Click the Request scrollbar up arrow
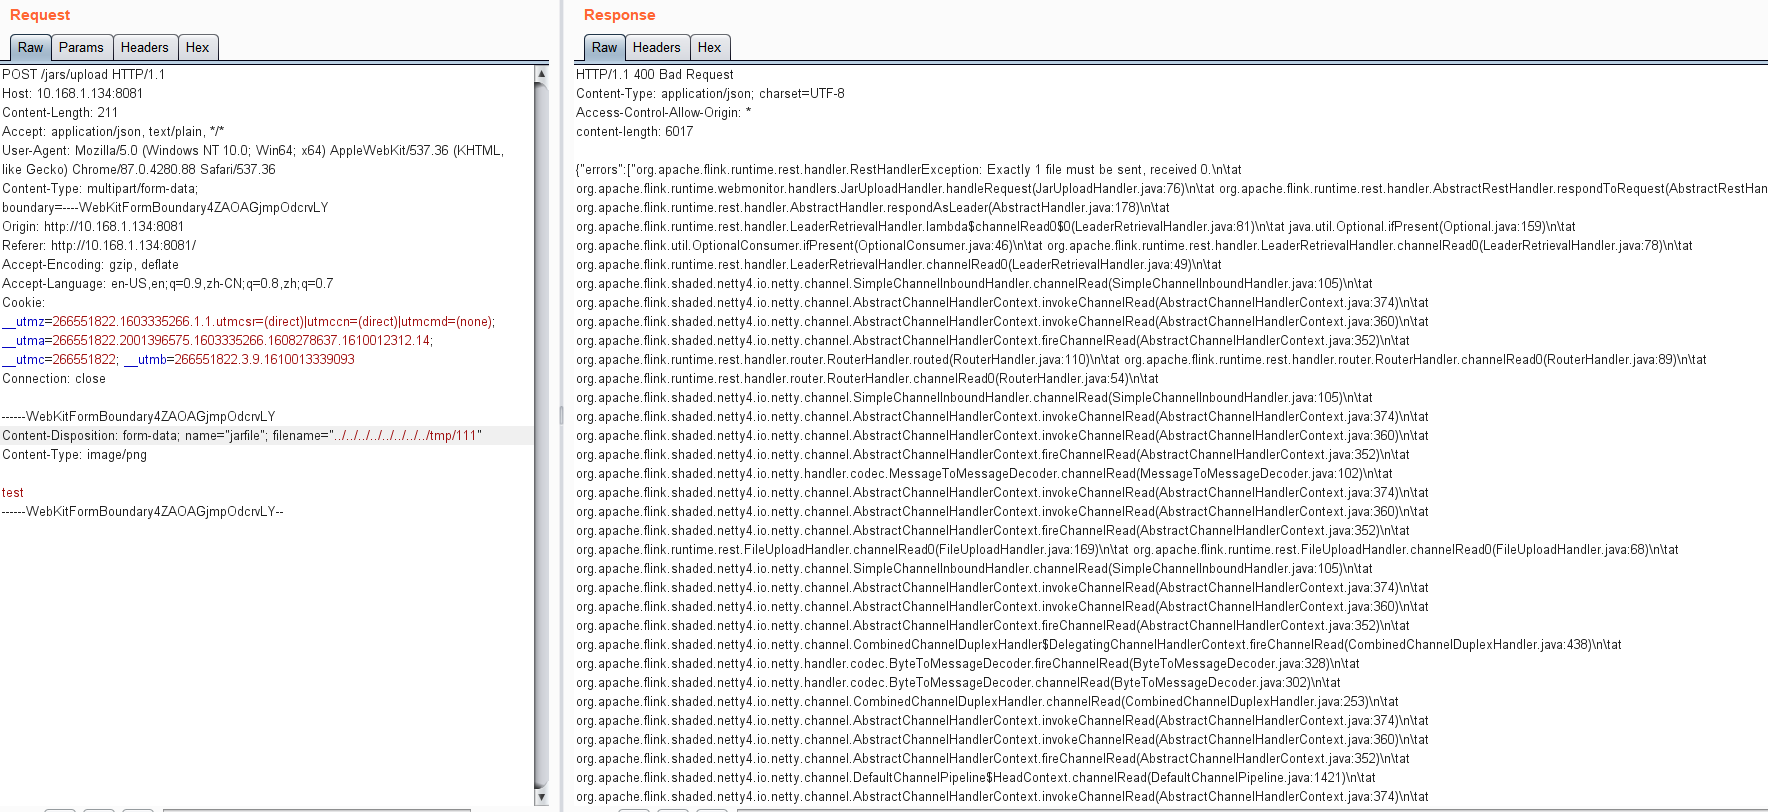 541,73
